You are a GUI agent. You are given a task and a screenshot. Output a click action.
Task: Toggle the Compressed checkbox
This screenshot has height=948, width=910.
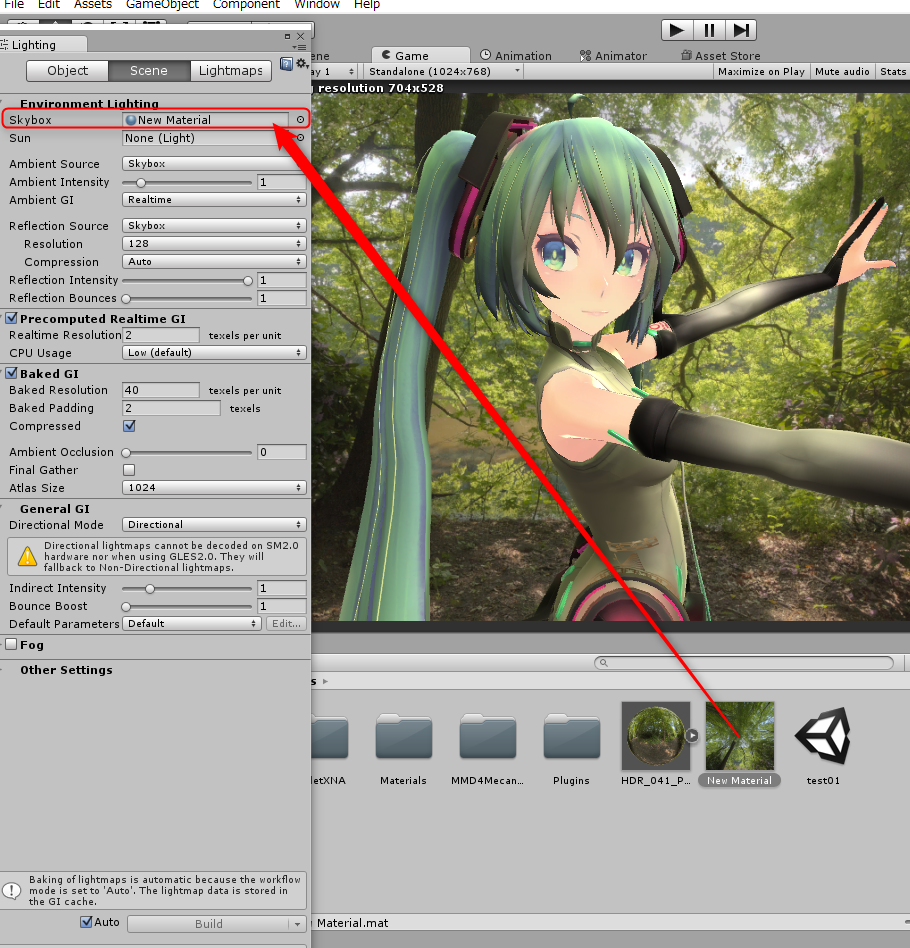[x=129, y=426]
